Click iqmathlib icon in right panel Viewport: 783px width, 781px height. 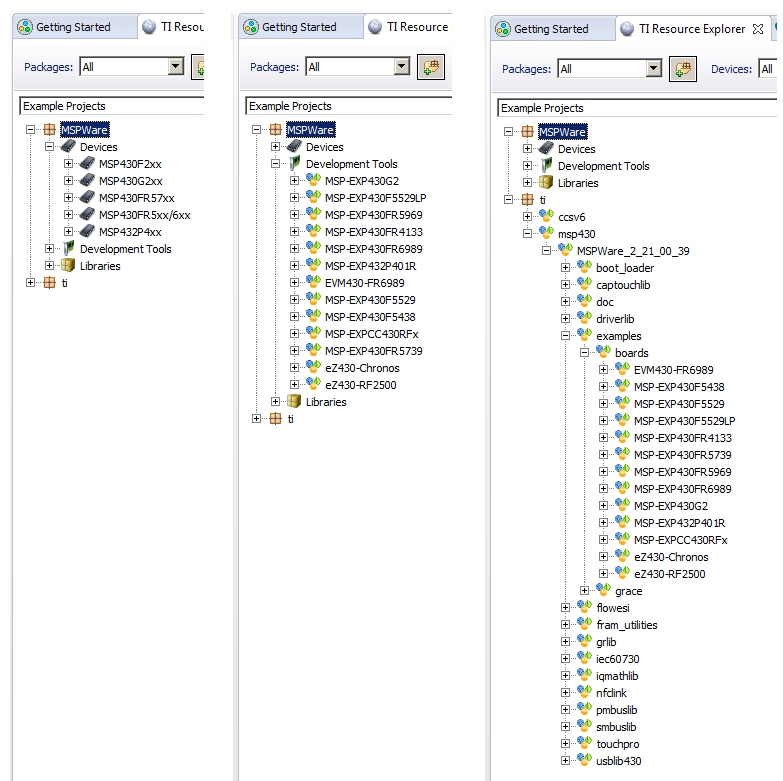point(584,675)
